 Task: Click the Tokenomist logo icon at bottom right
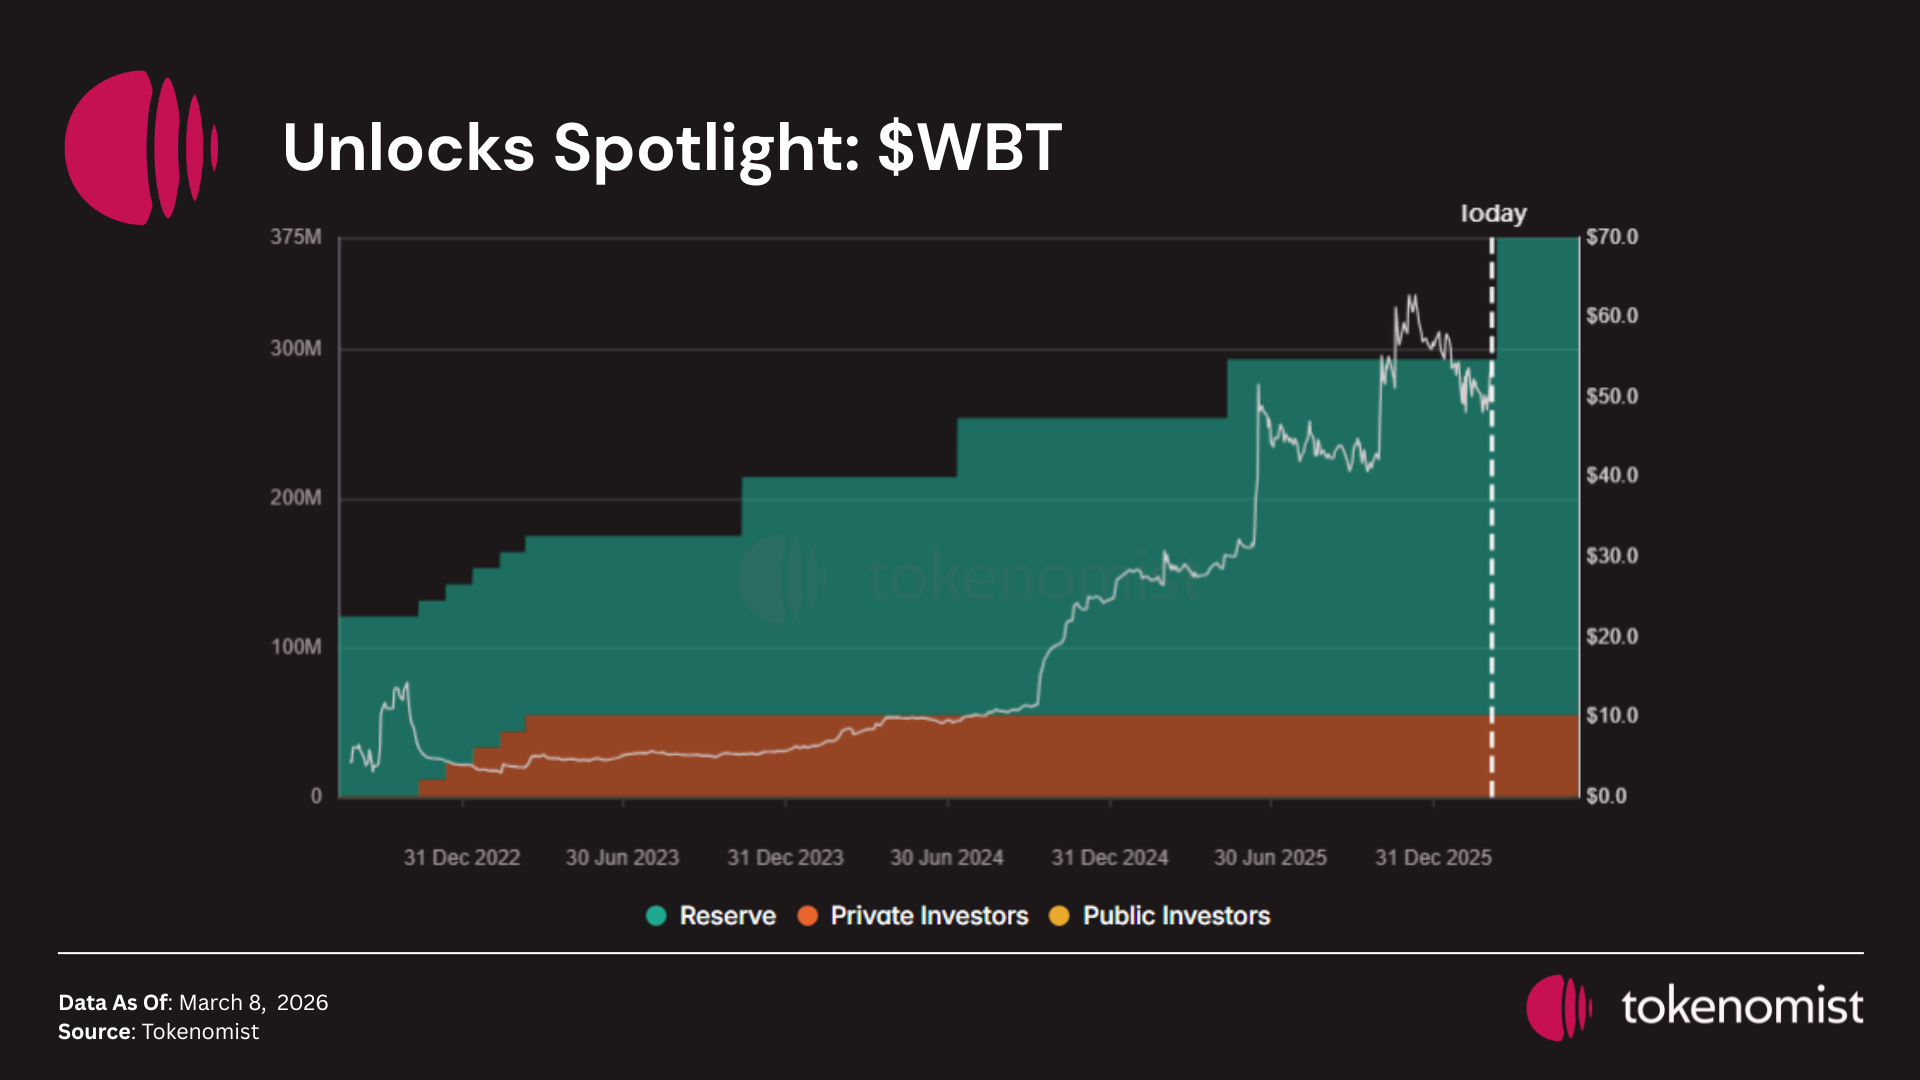1557,1007
